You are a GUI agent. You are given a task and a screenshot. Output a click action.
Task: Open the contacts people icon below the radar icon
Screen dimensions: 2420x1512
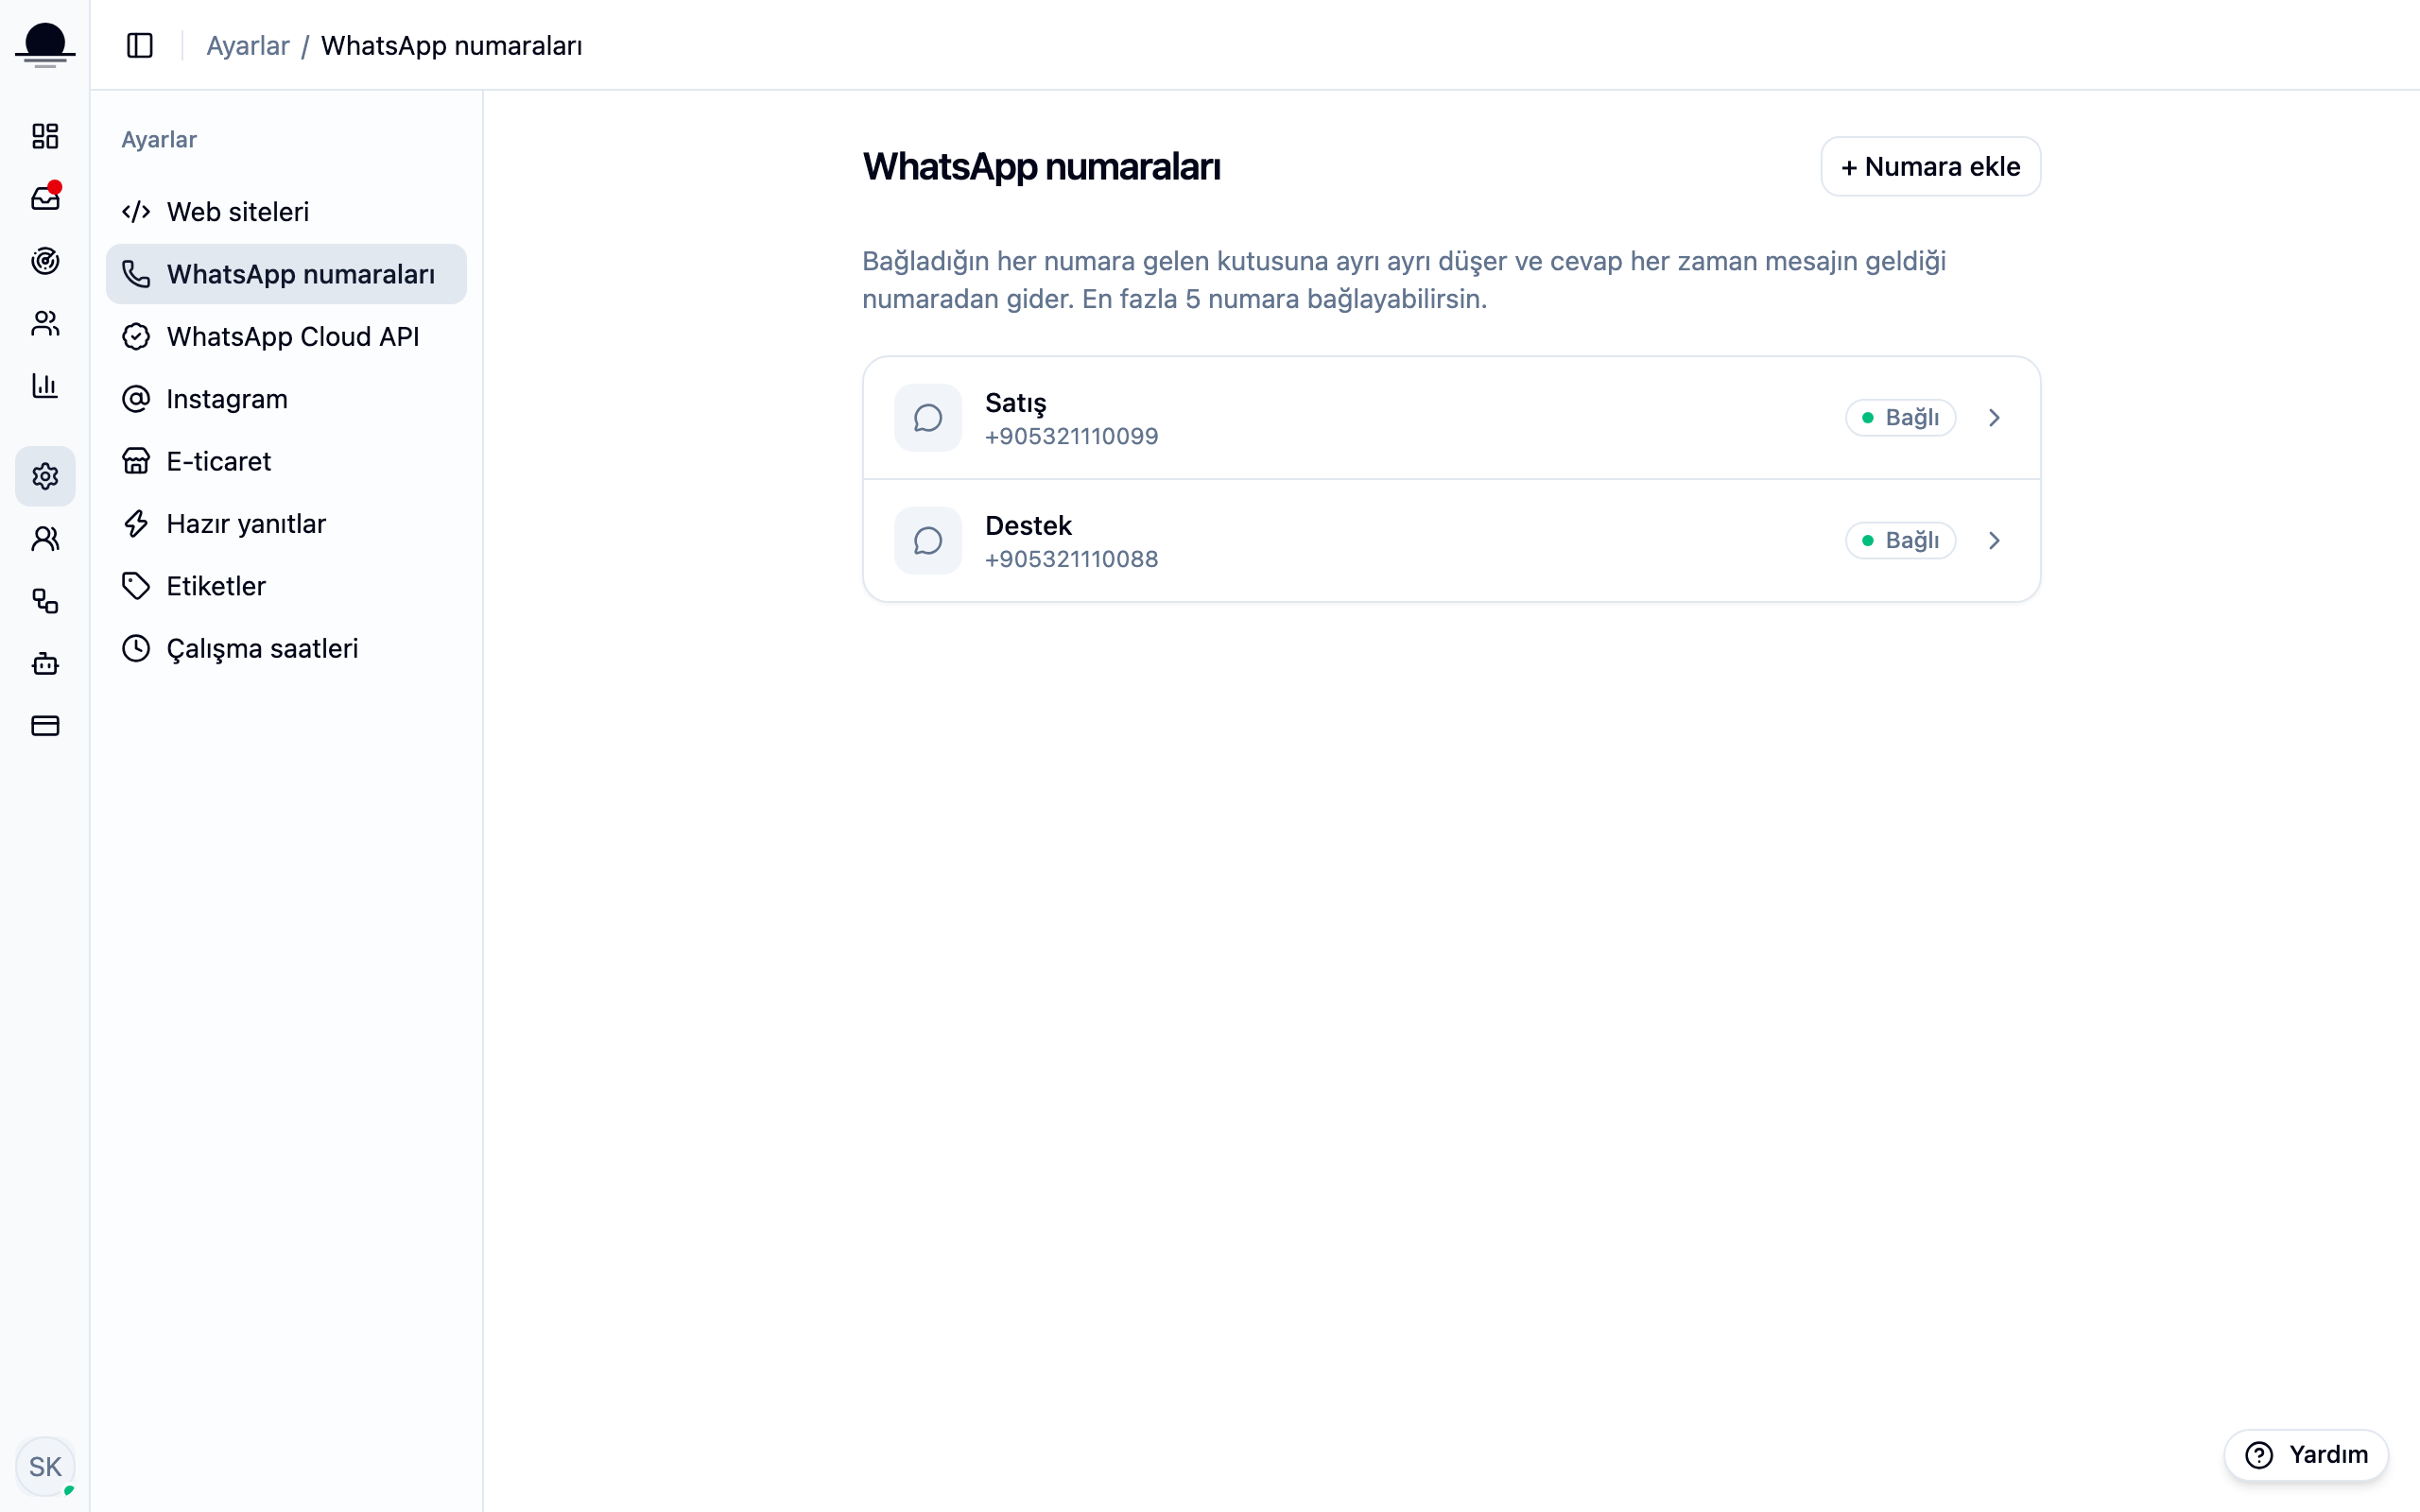pyautogui.click(x=45, y=323)
